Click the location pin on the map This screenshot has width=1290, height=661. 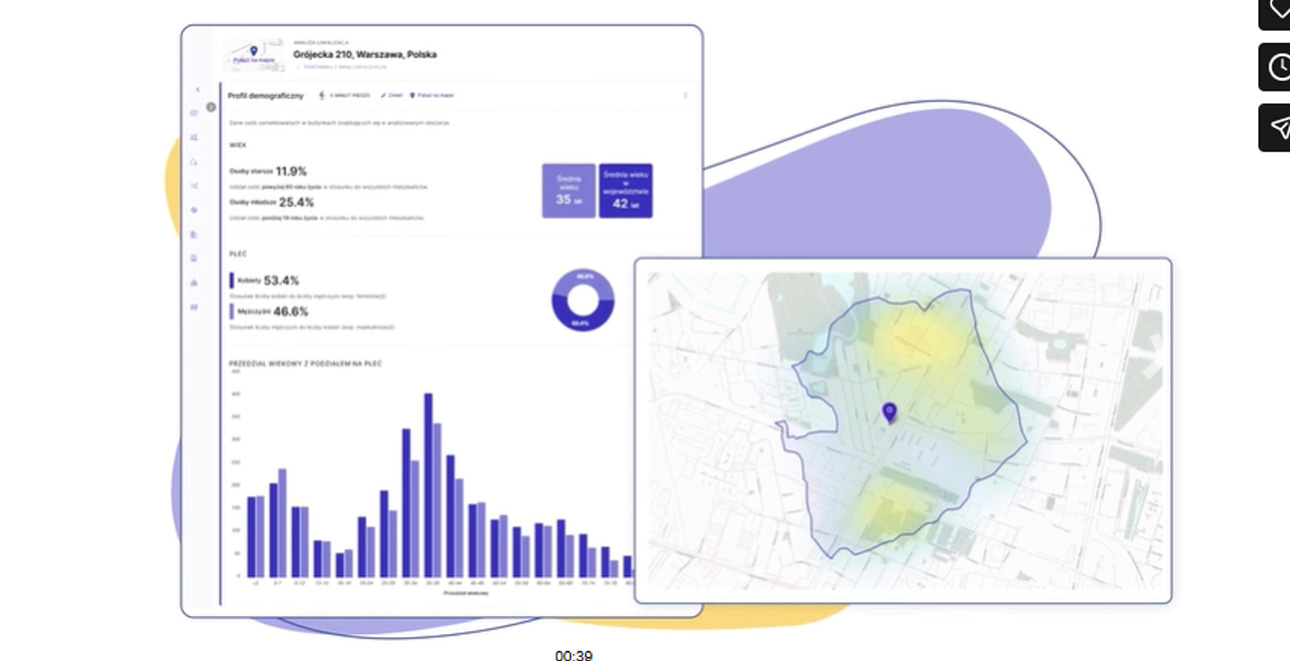point(890,412)
